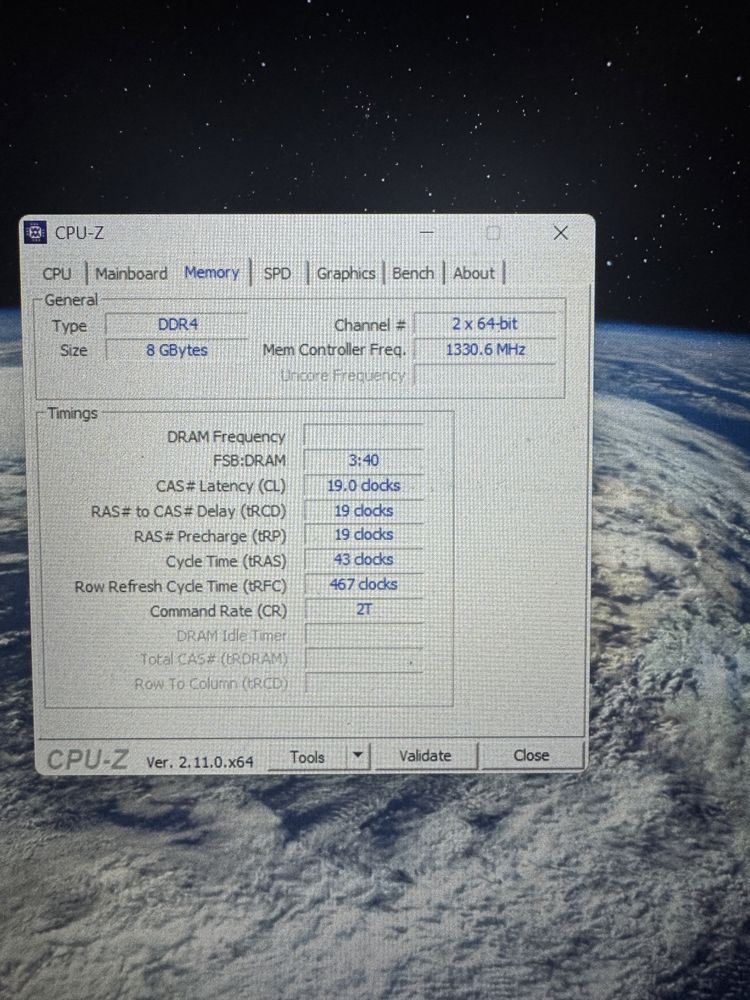Click the disabled maximize button in the CPU-Z title bar
The height and width of the screenshot is (1000, 750).
click(493, 233)
